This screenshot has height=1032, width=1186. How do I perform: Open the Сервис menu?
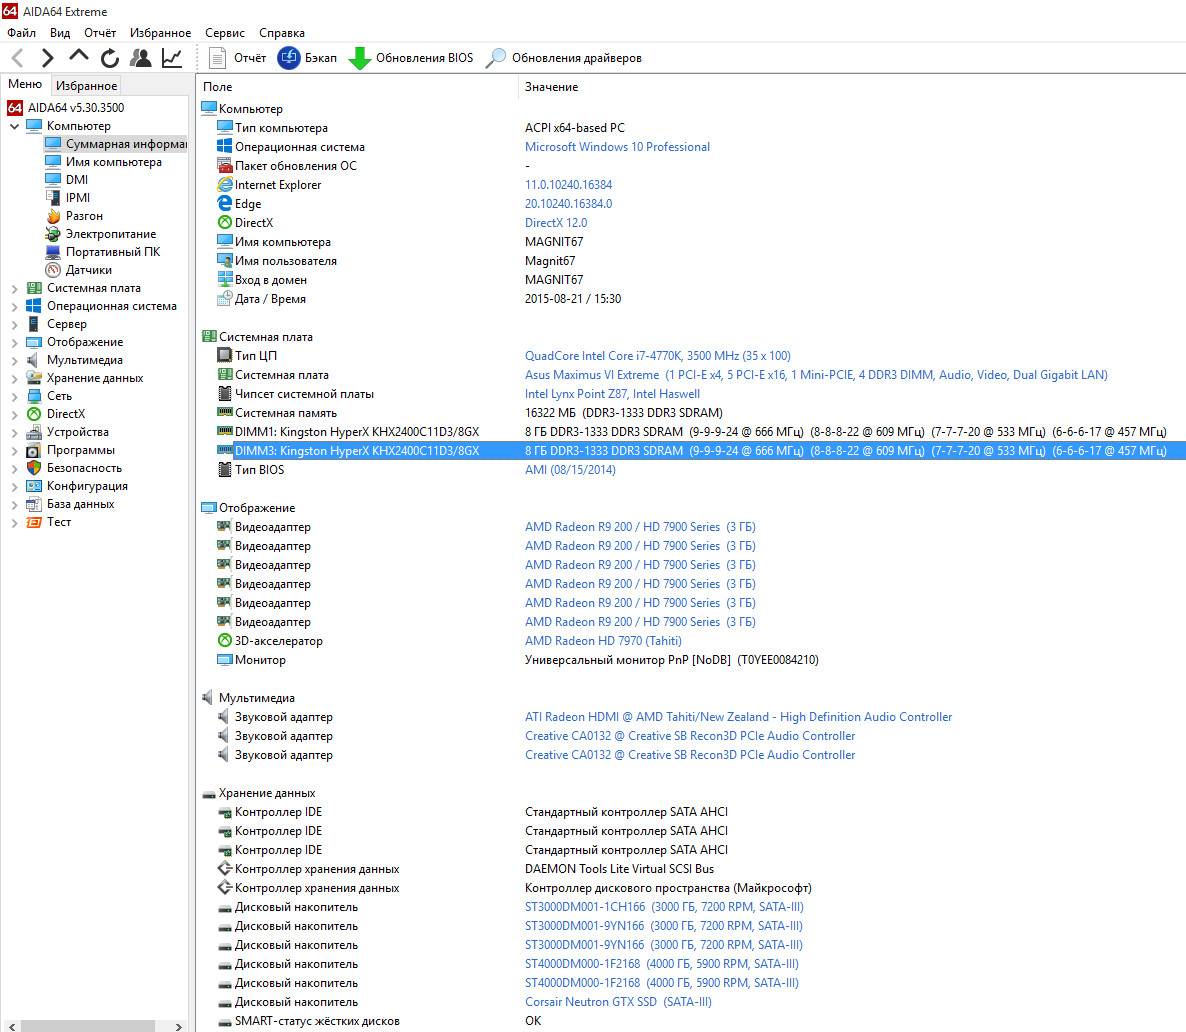[x=225, y=33]
